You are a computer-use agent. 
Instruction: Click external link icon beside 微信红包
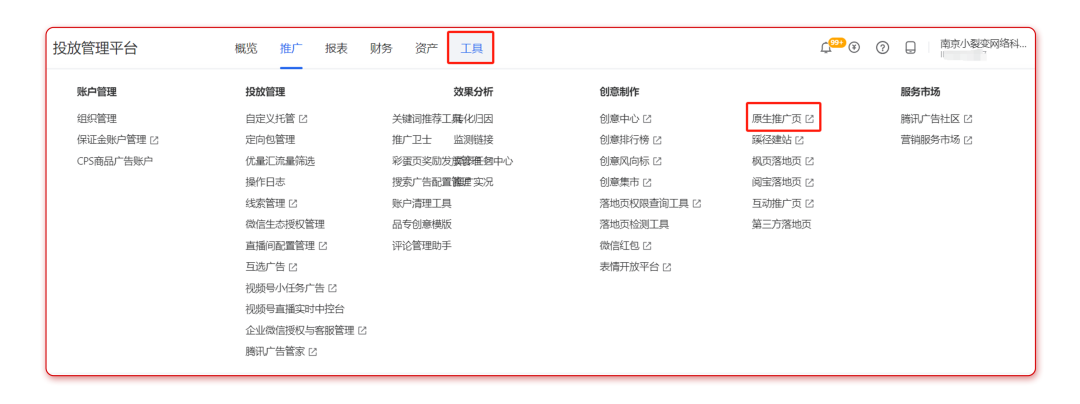pyautogui.click(x=647, y=246)
